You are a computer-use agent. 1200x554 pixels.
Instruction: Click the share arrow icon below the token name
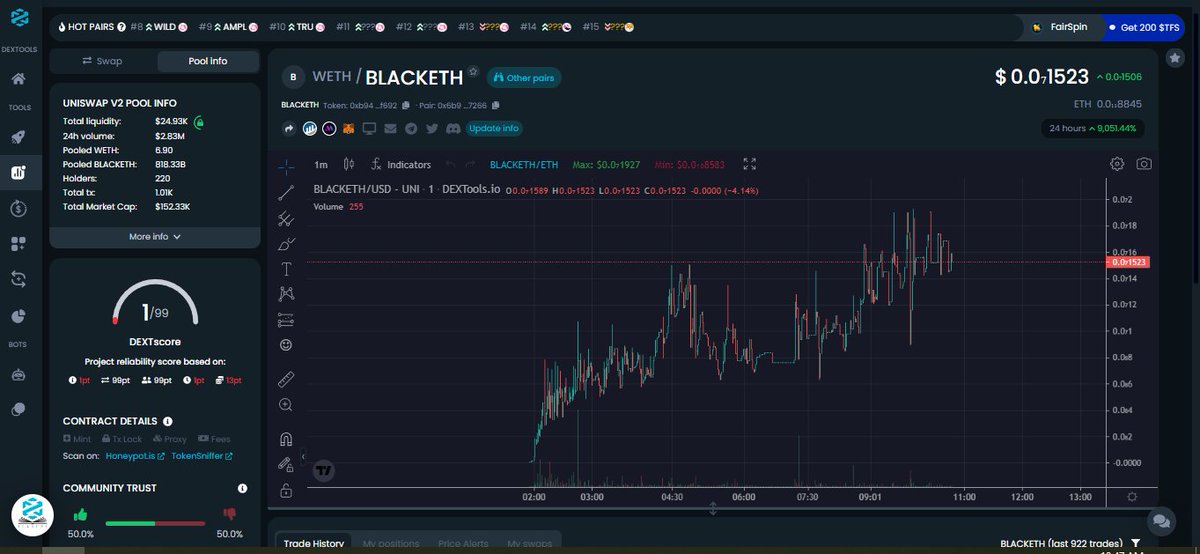coord(290,128)
